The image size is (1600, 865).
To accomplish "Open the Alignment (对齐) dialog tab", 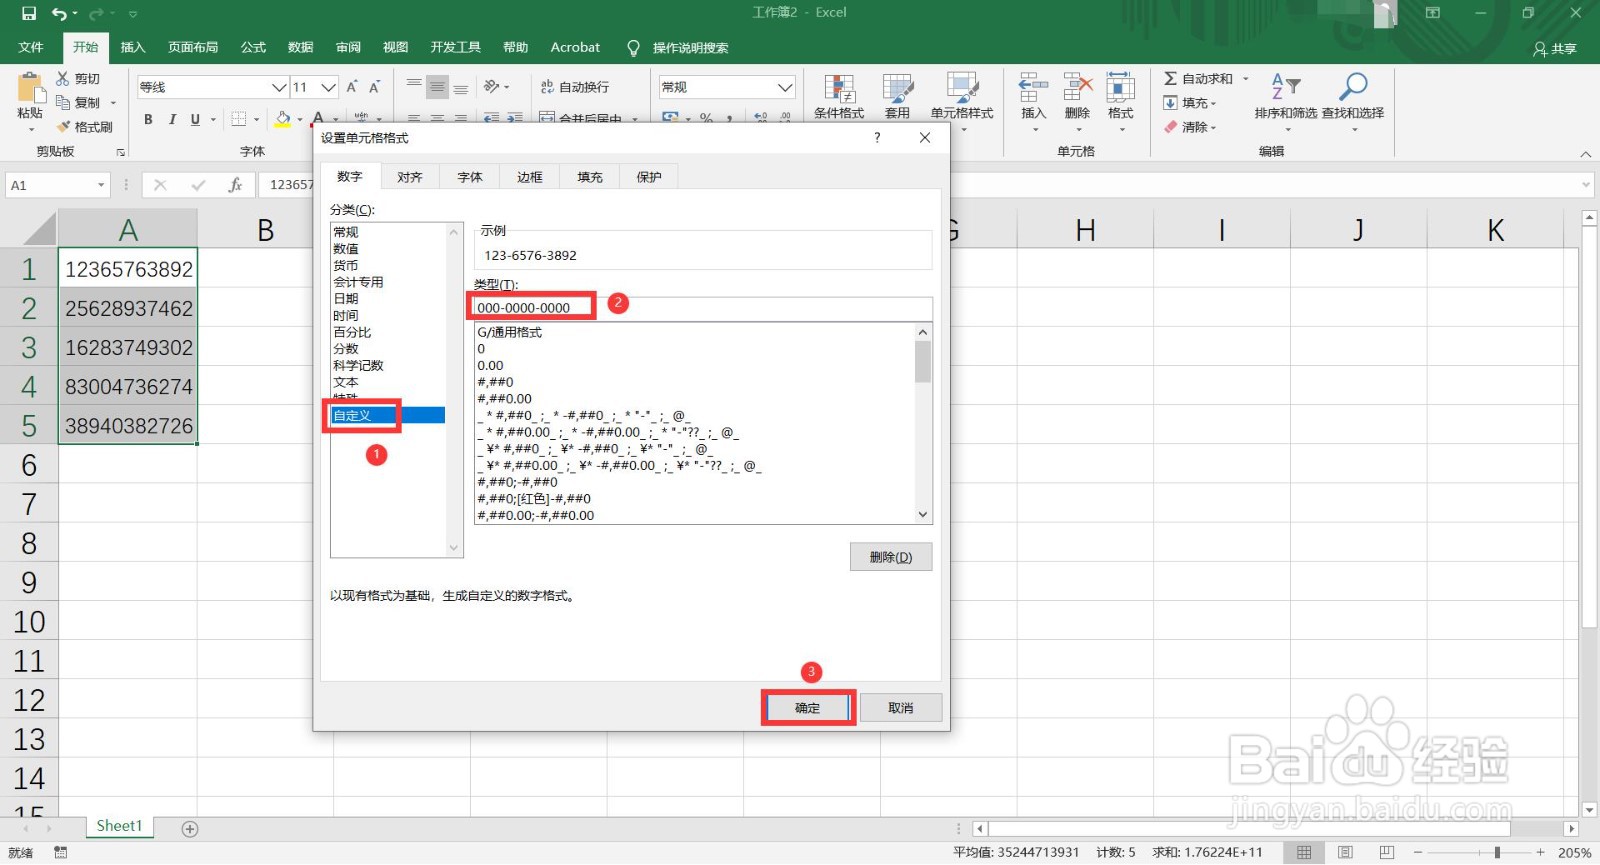I will 410,177.
